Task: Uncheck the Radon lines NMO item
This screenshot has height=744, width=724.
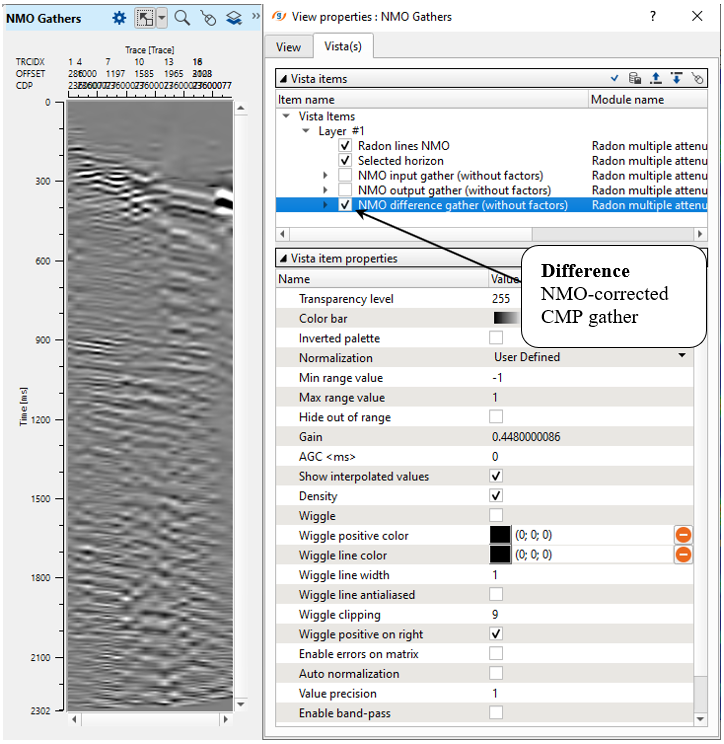Action: [x=345, y=146]
